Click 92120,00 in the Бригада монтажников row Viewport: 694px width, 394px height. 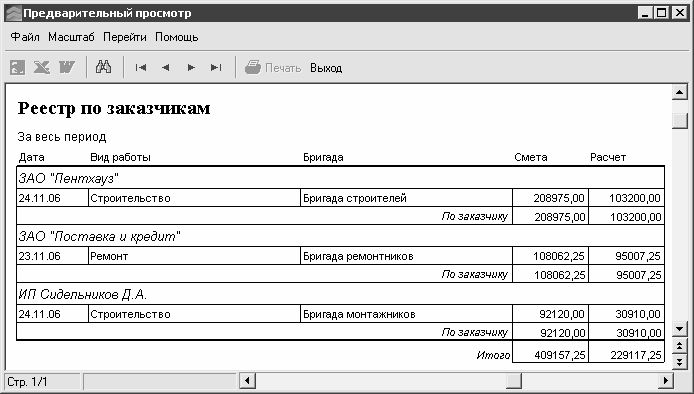point(551,314)
